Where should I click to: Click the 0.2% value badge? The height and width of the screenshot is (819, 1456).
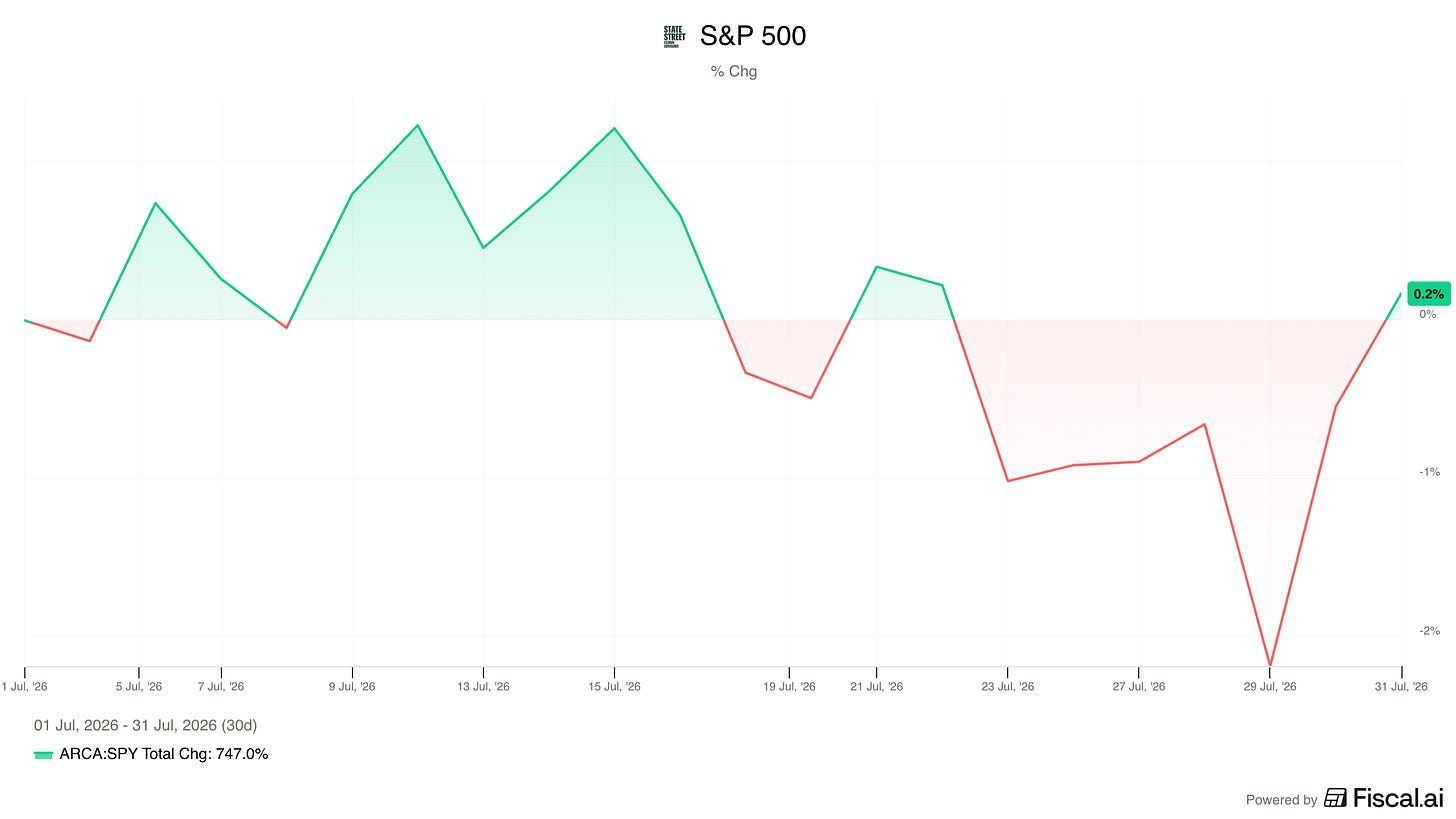click(x=1427, y=294)
